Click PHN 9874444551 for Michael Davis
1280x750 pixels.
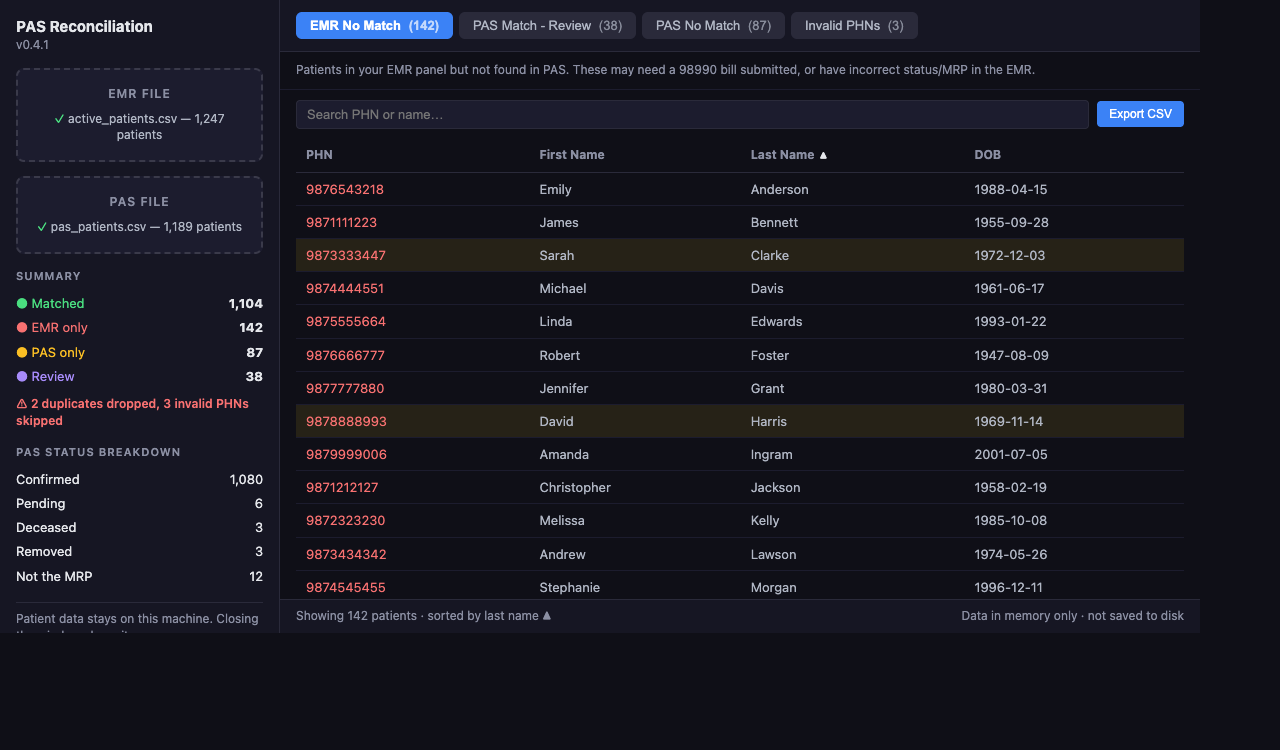tap(345, 288)
